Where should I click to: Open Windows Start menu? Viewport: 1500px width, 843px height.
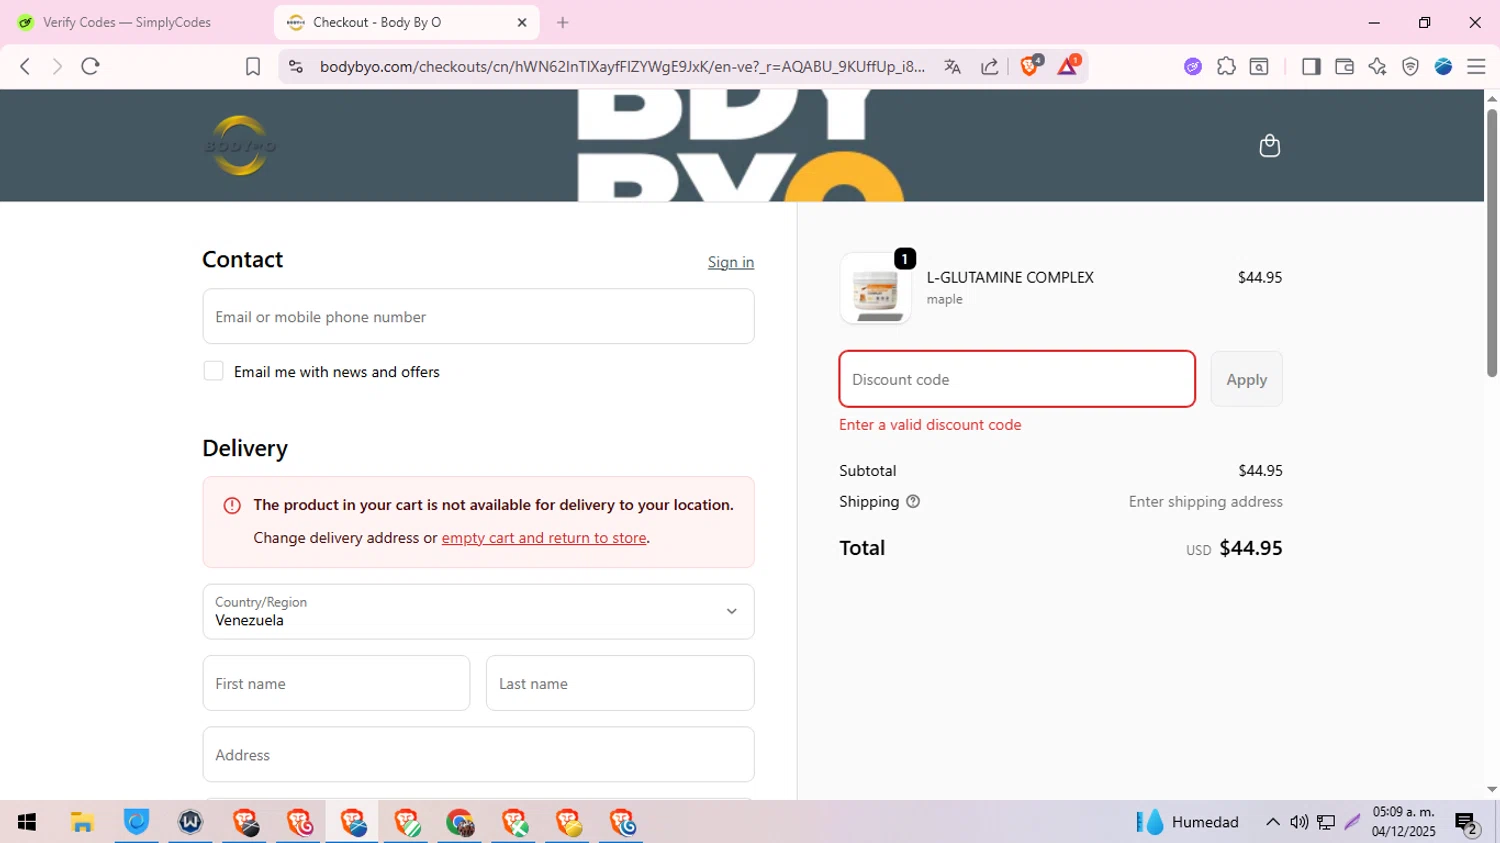coord(27,822)
